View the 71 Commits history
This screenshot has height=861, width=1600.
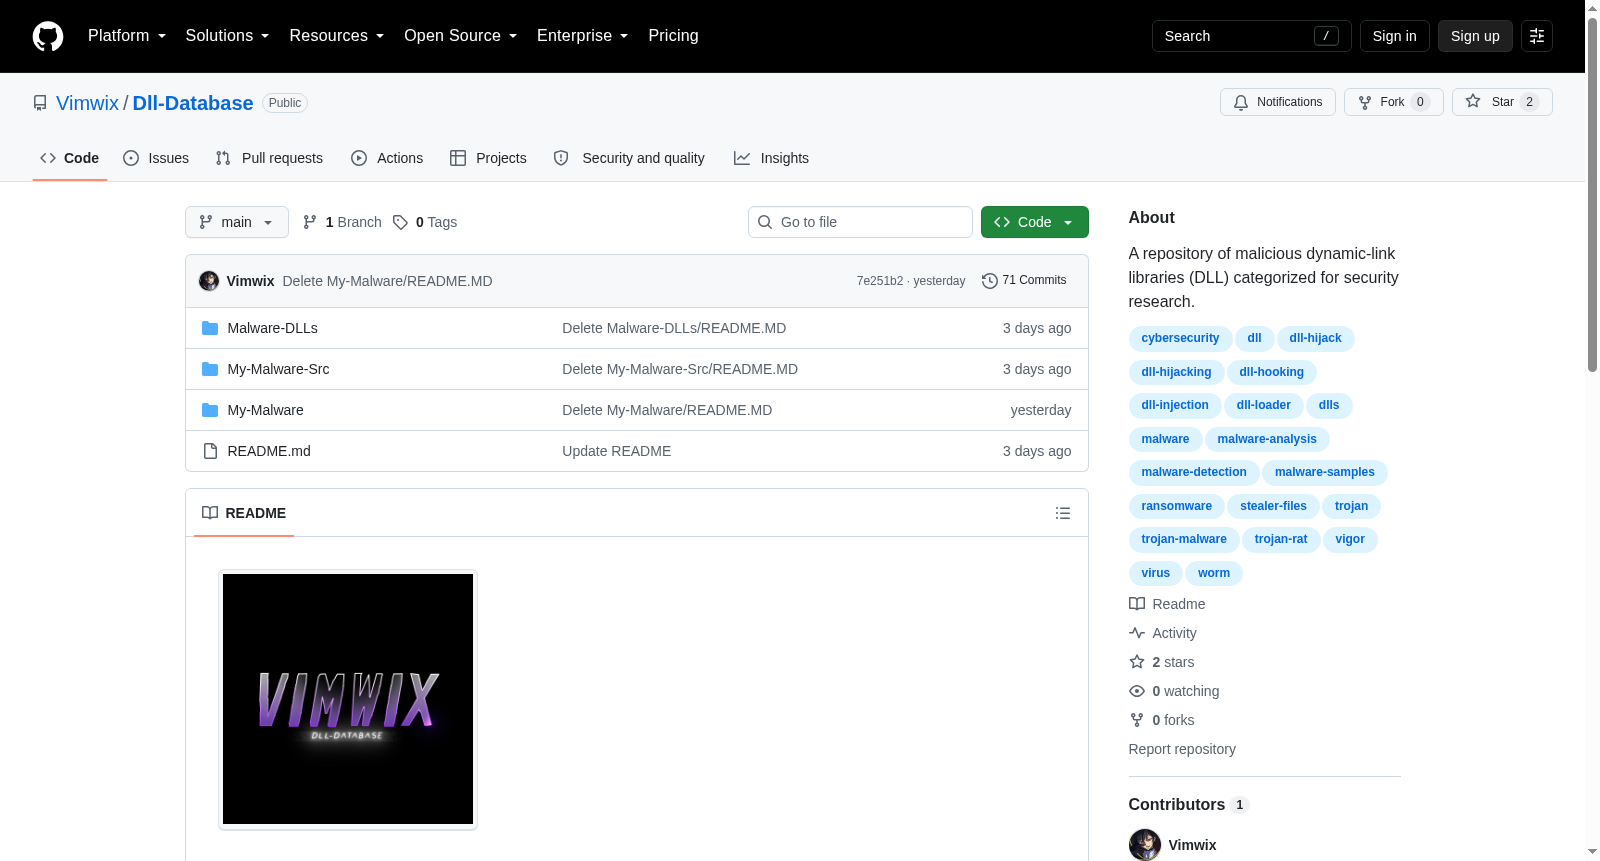pos(1024,280)
